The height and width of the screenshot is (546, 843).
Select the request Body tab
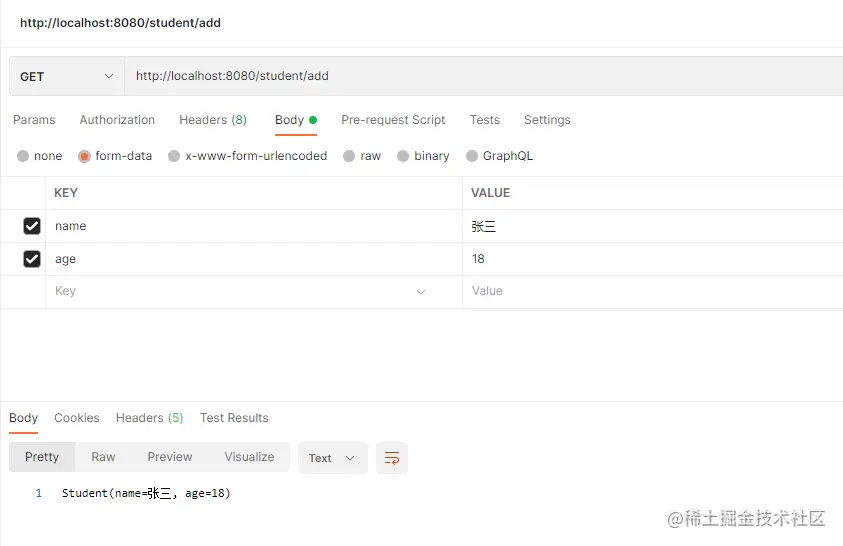296,120
